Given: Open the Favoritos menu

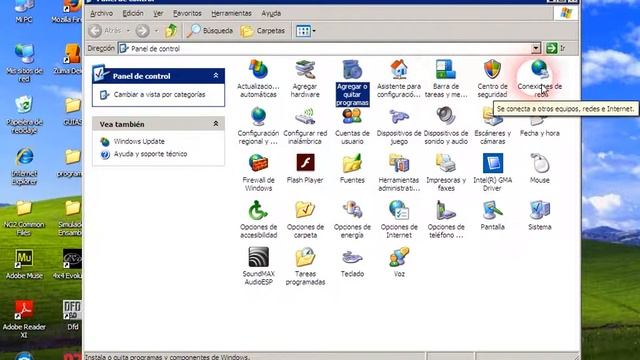Looking at the screenshot, I should 187,13.
